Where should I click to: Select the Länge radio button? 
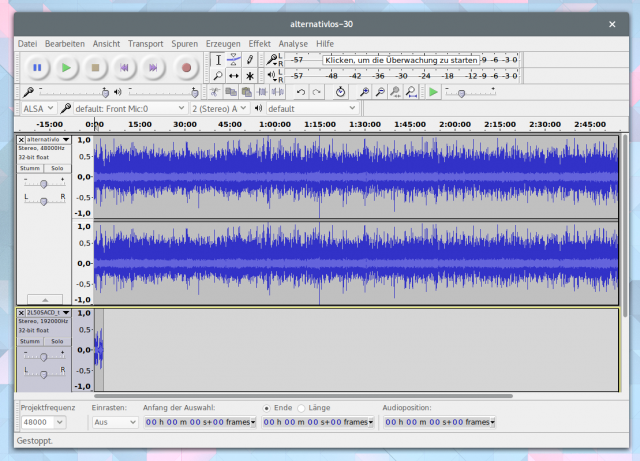coord(301,408)
